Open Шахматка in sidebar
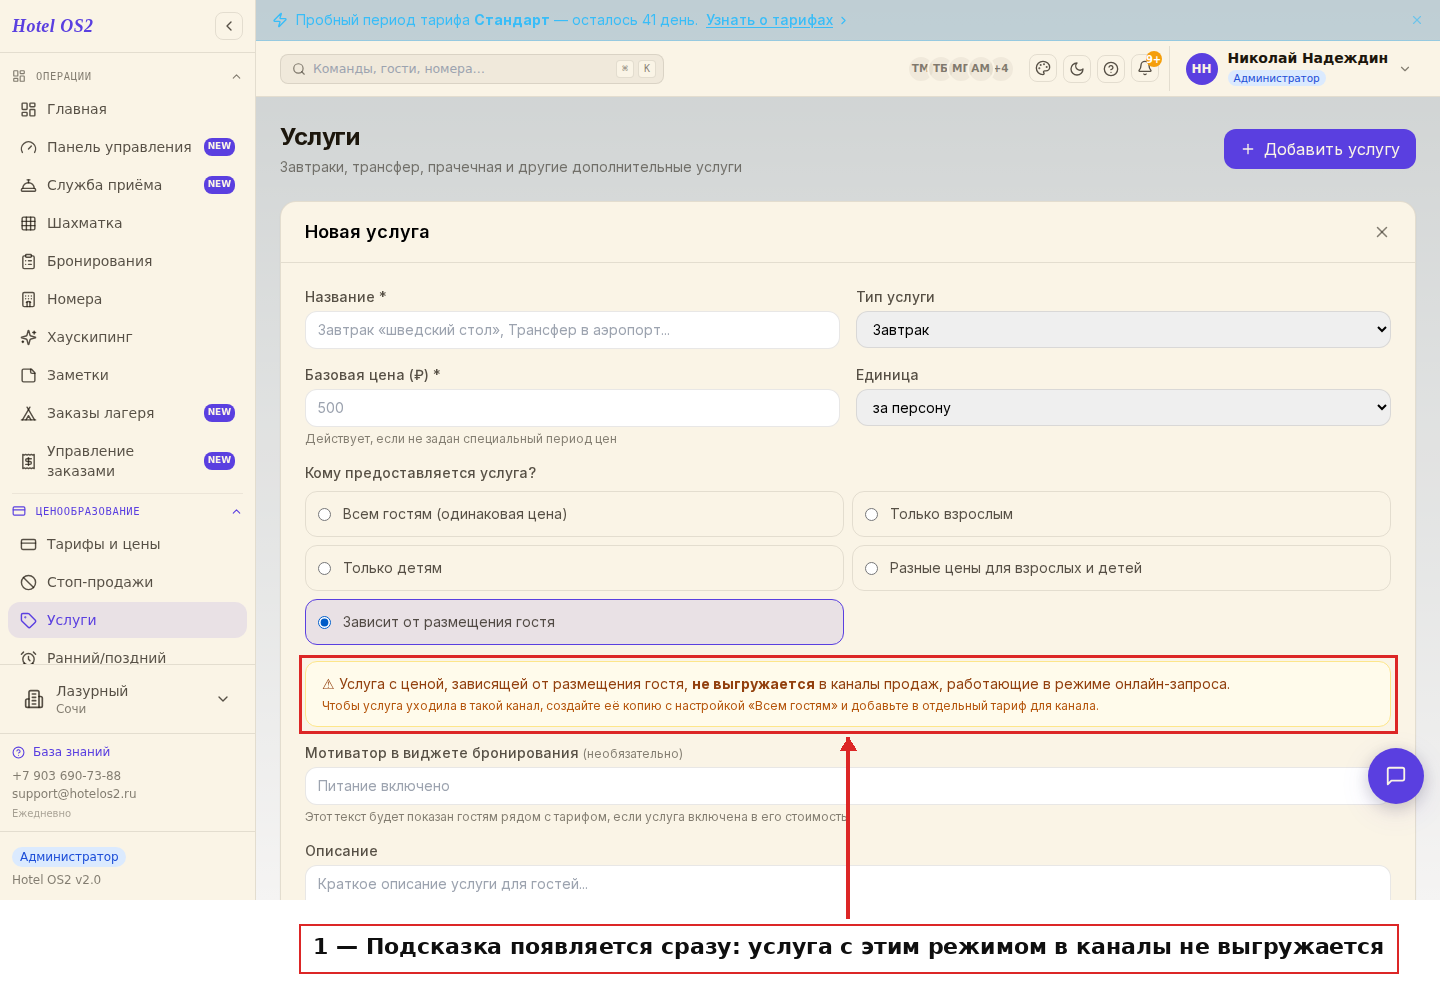 tap(127, 223)
